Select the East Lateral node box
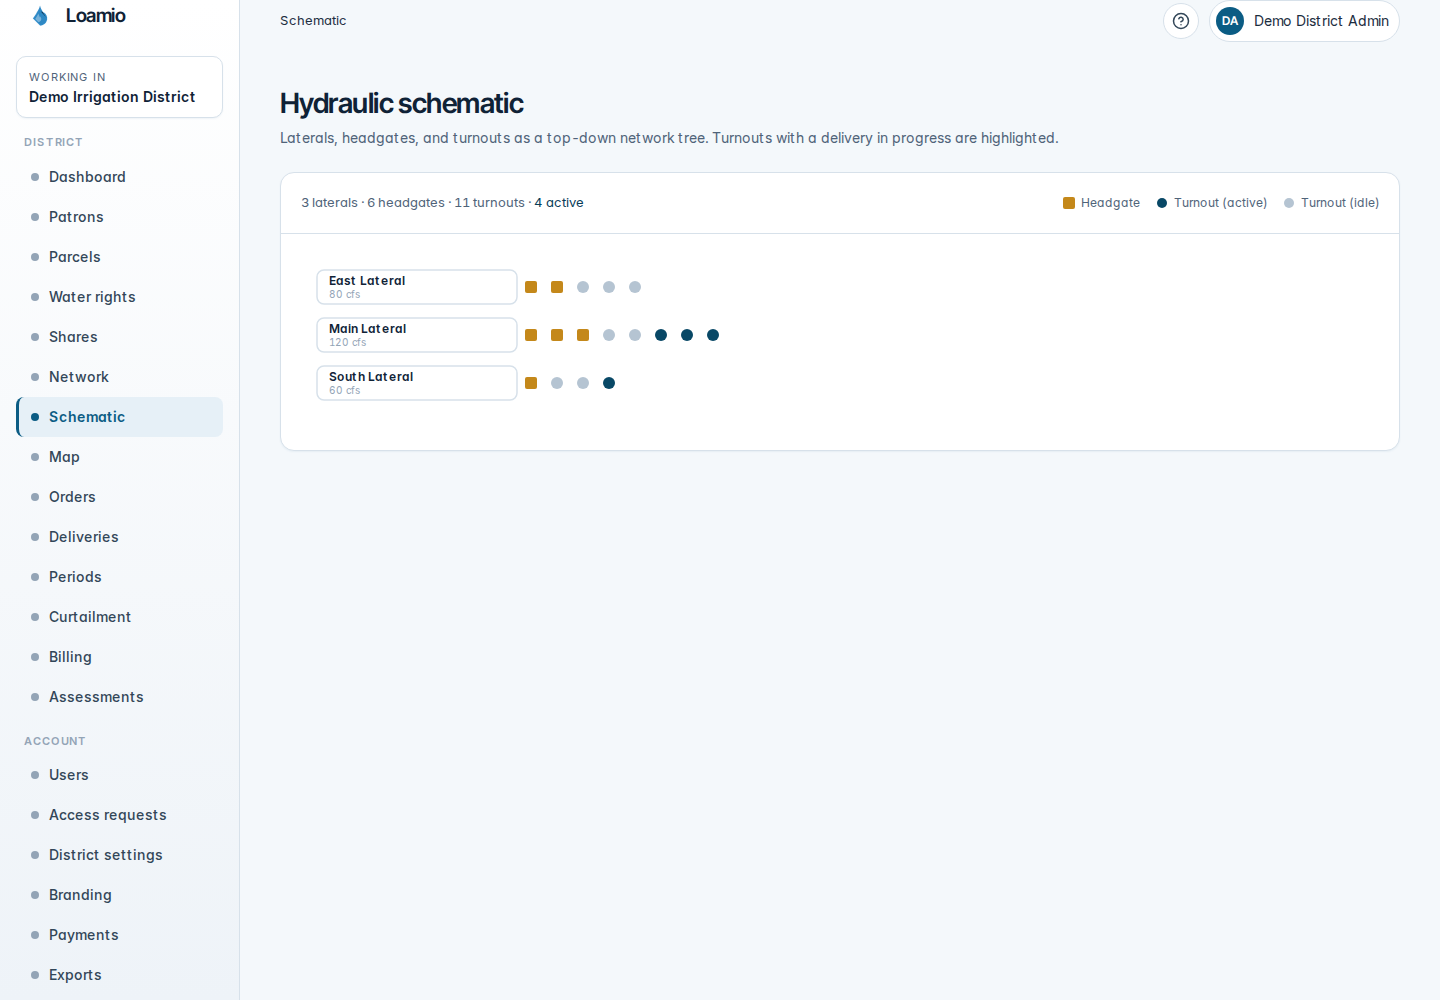Image resolution: width=1440 pixels, height=1000 pixels. [x=417, y=287]
